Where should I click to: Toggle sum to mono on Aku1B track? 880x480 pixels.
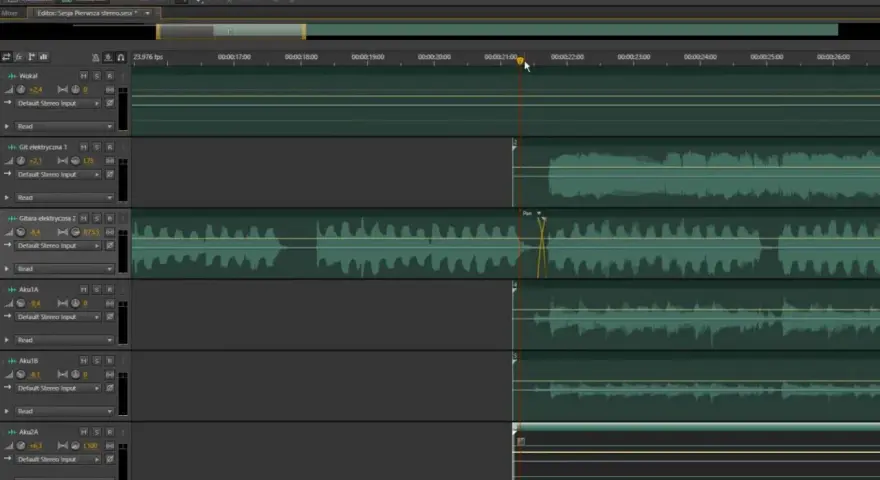pos(109,374)
